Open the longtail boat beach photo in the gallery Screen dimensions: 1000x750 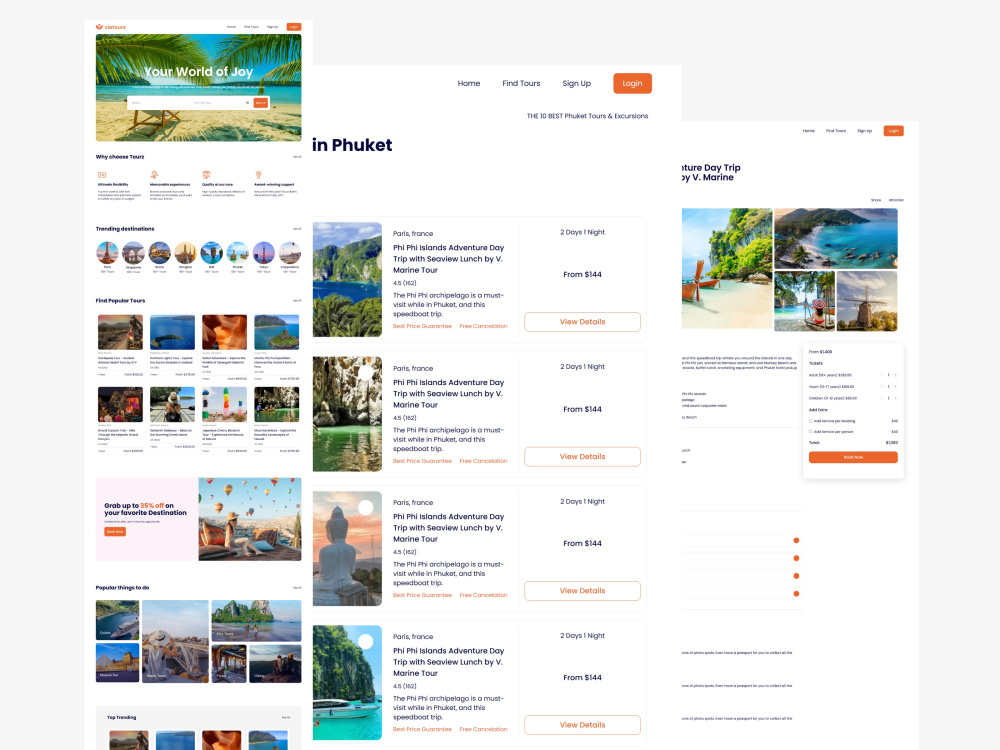coord(727,268)
